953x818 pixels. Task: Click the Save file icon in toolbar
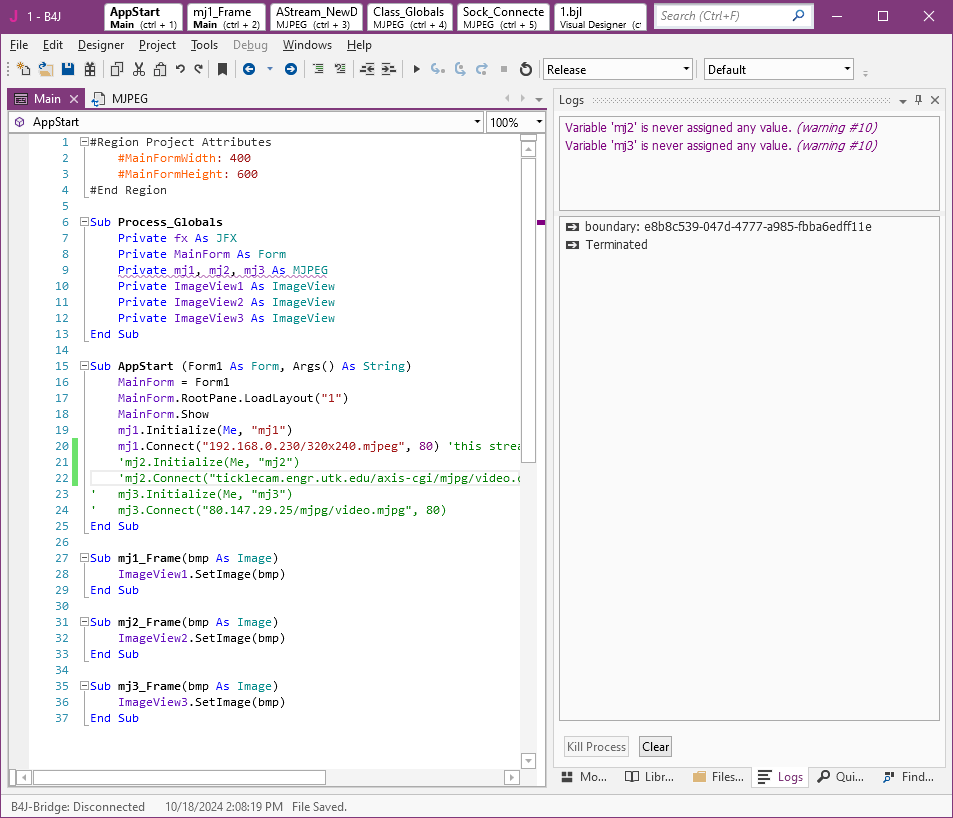tap(68, 69)
